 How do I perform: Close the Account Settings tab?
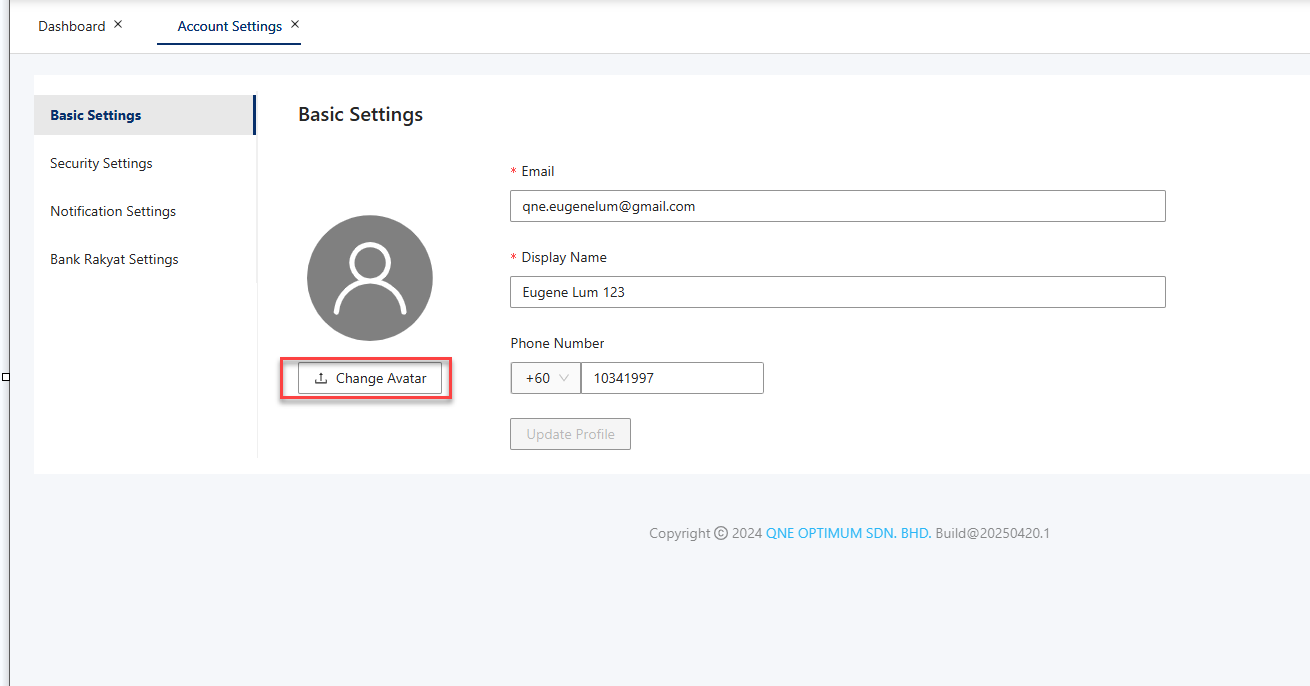click(x=295, y=24)
